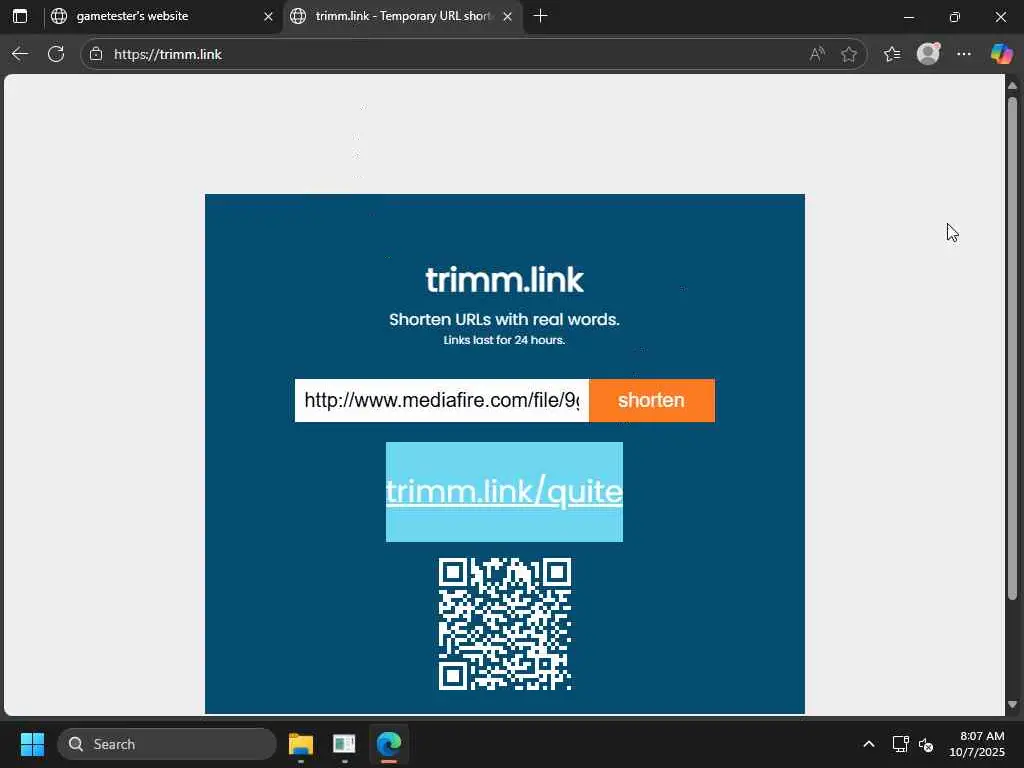Screen dimensions: 1024x768
Task: Click the scrollbar down arrow
Action: [x=1012, y=705]
